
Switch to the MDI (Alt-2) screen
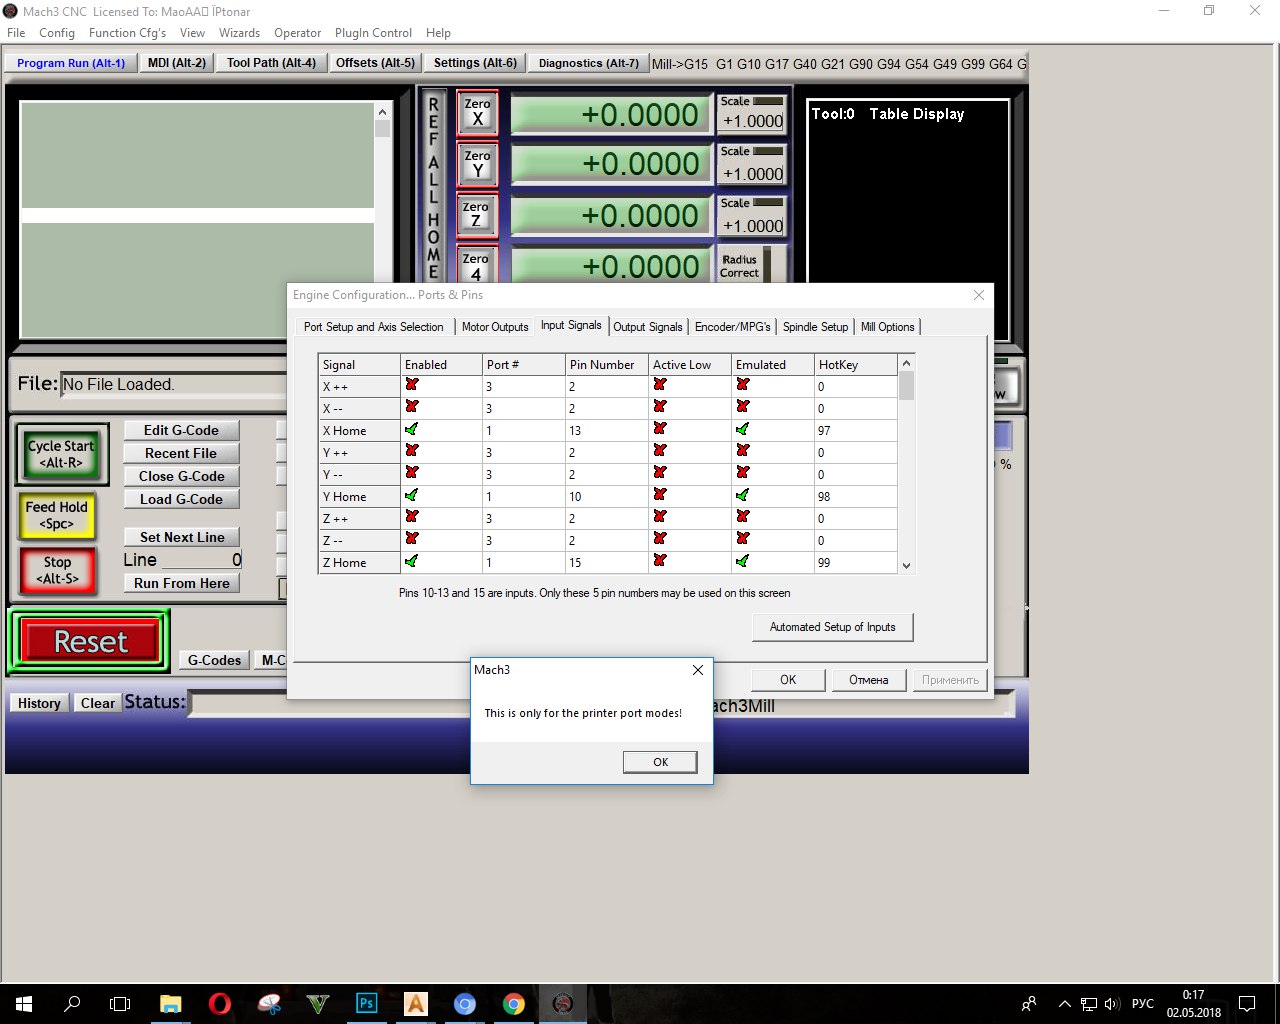point(177,63)
